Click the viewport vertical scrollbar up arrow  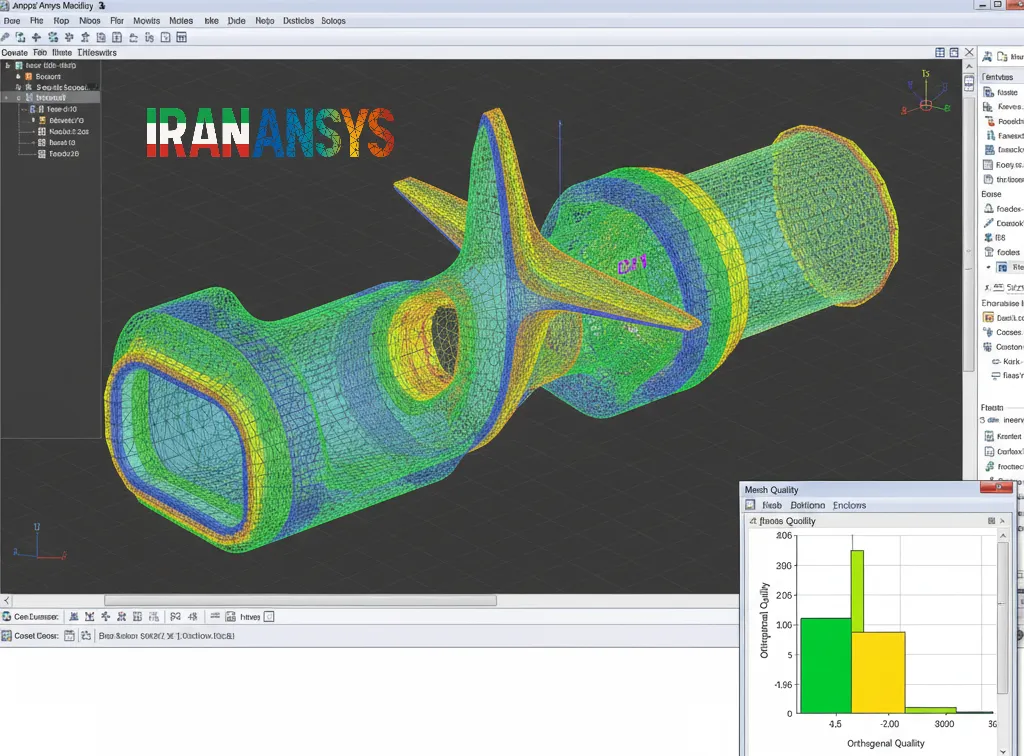pyautogui.click(x=969, y=66)
